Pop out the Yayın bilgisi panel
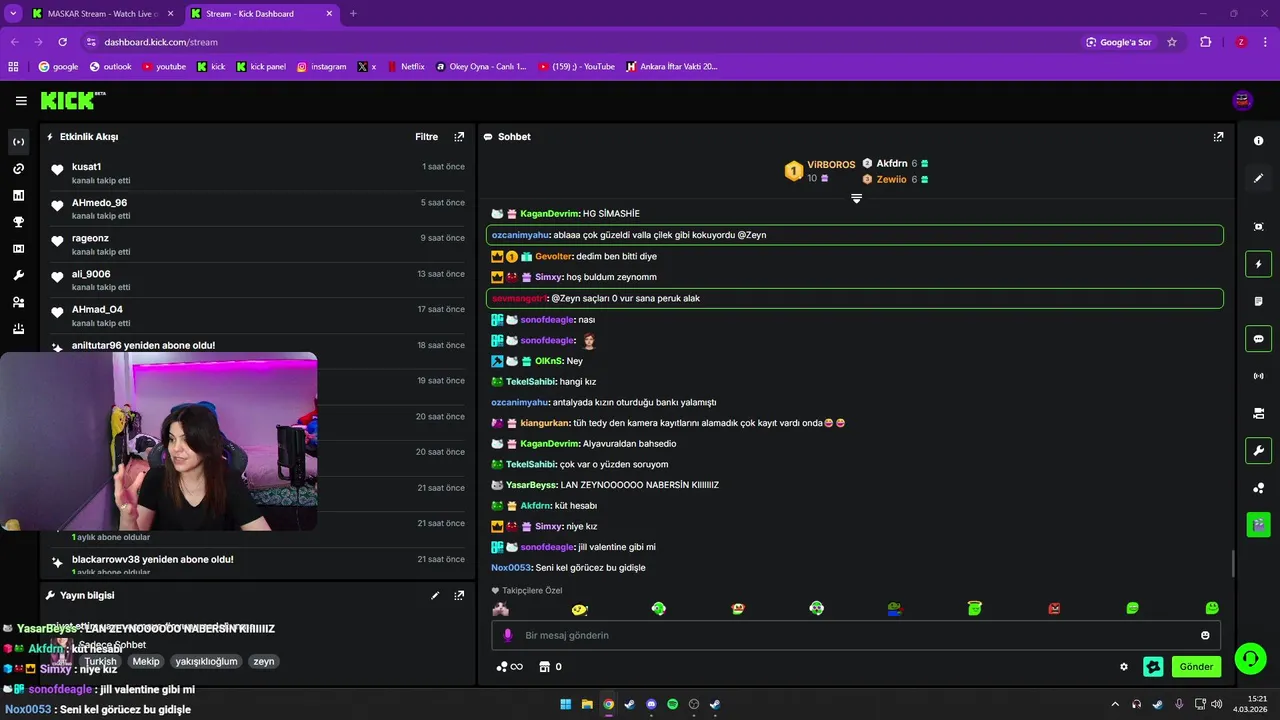Image resolution: width=1280 pixels, height=720 pixels. coord(459,595)
